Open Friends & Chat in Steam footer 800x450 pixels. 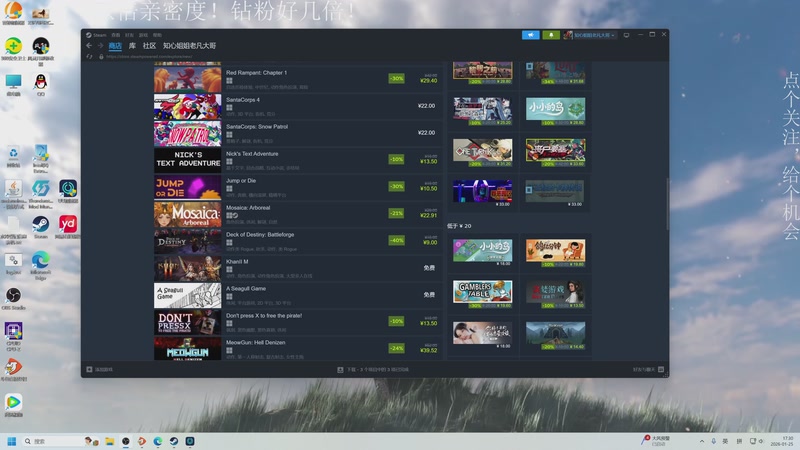[x=648, y=369]
